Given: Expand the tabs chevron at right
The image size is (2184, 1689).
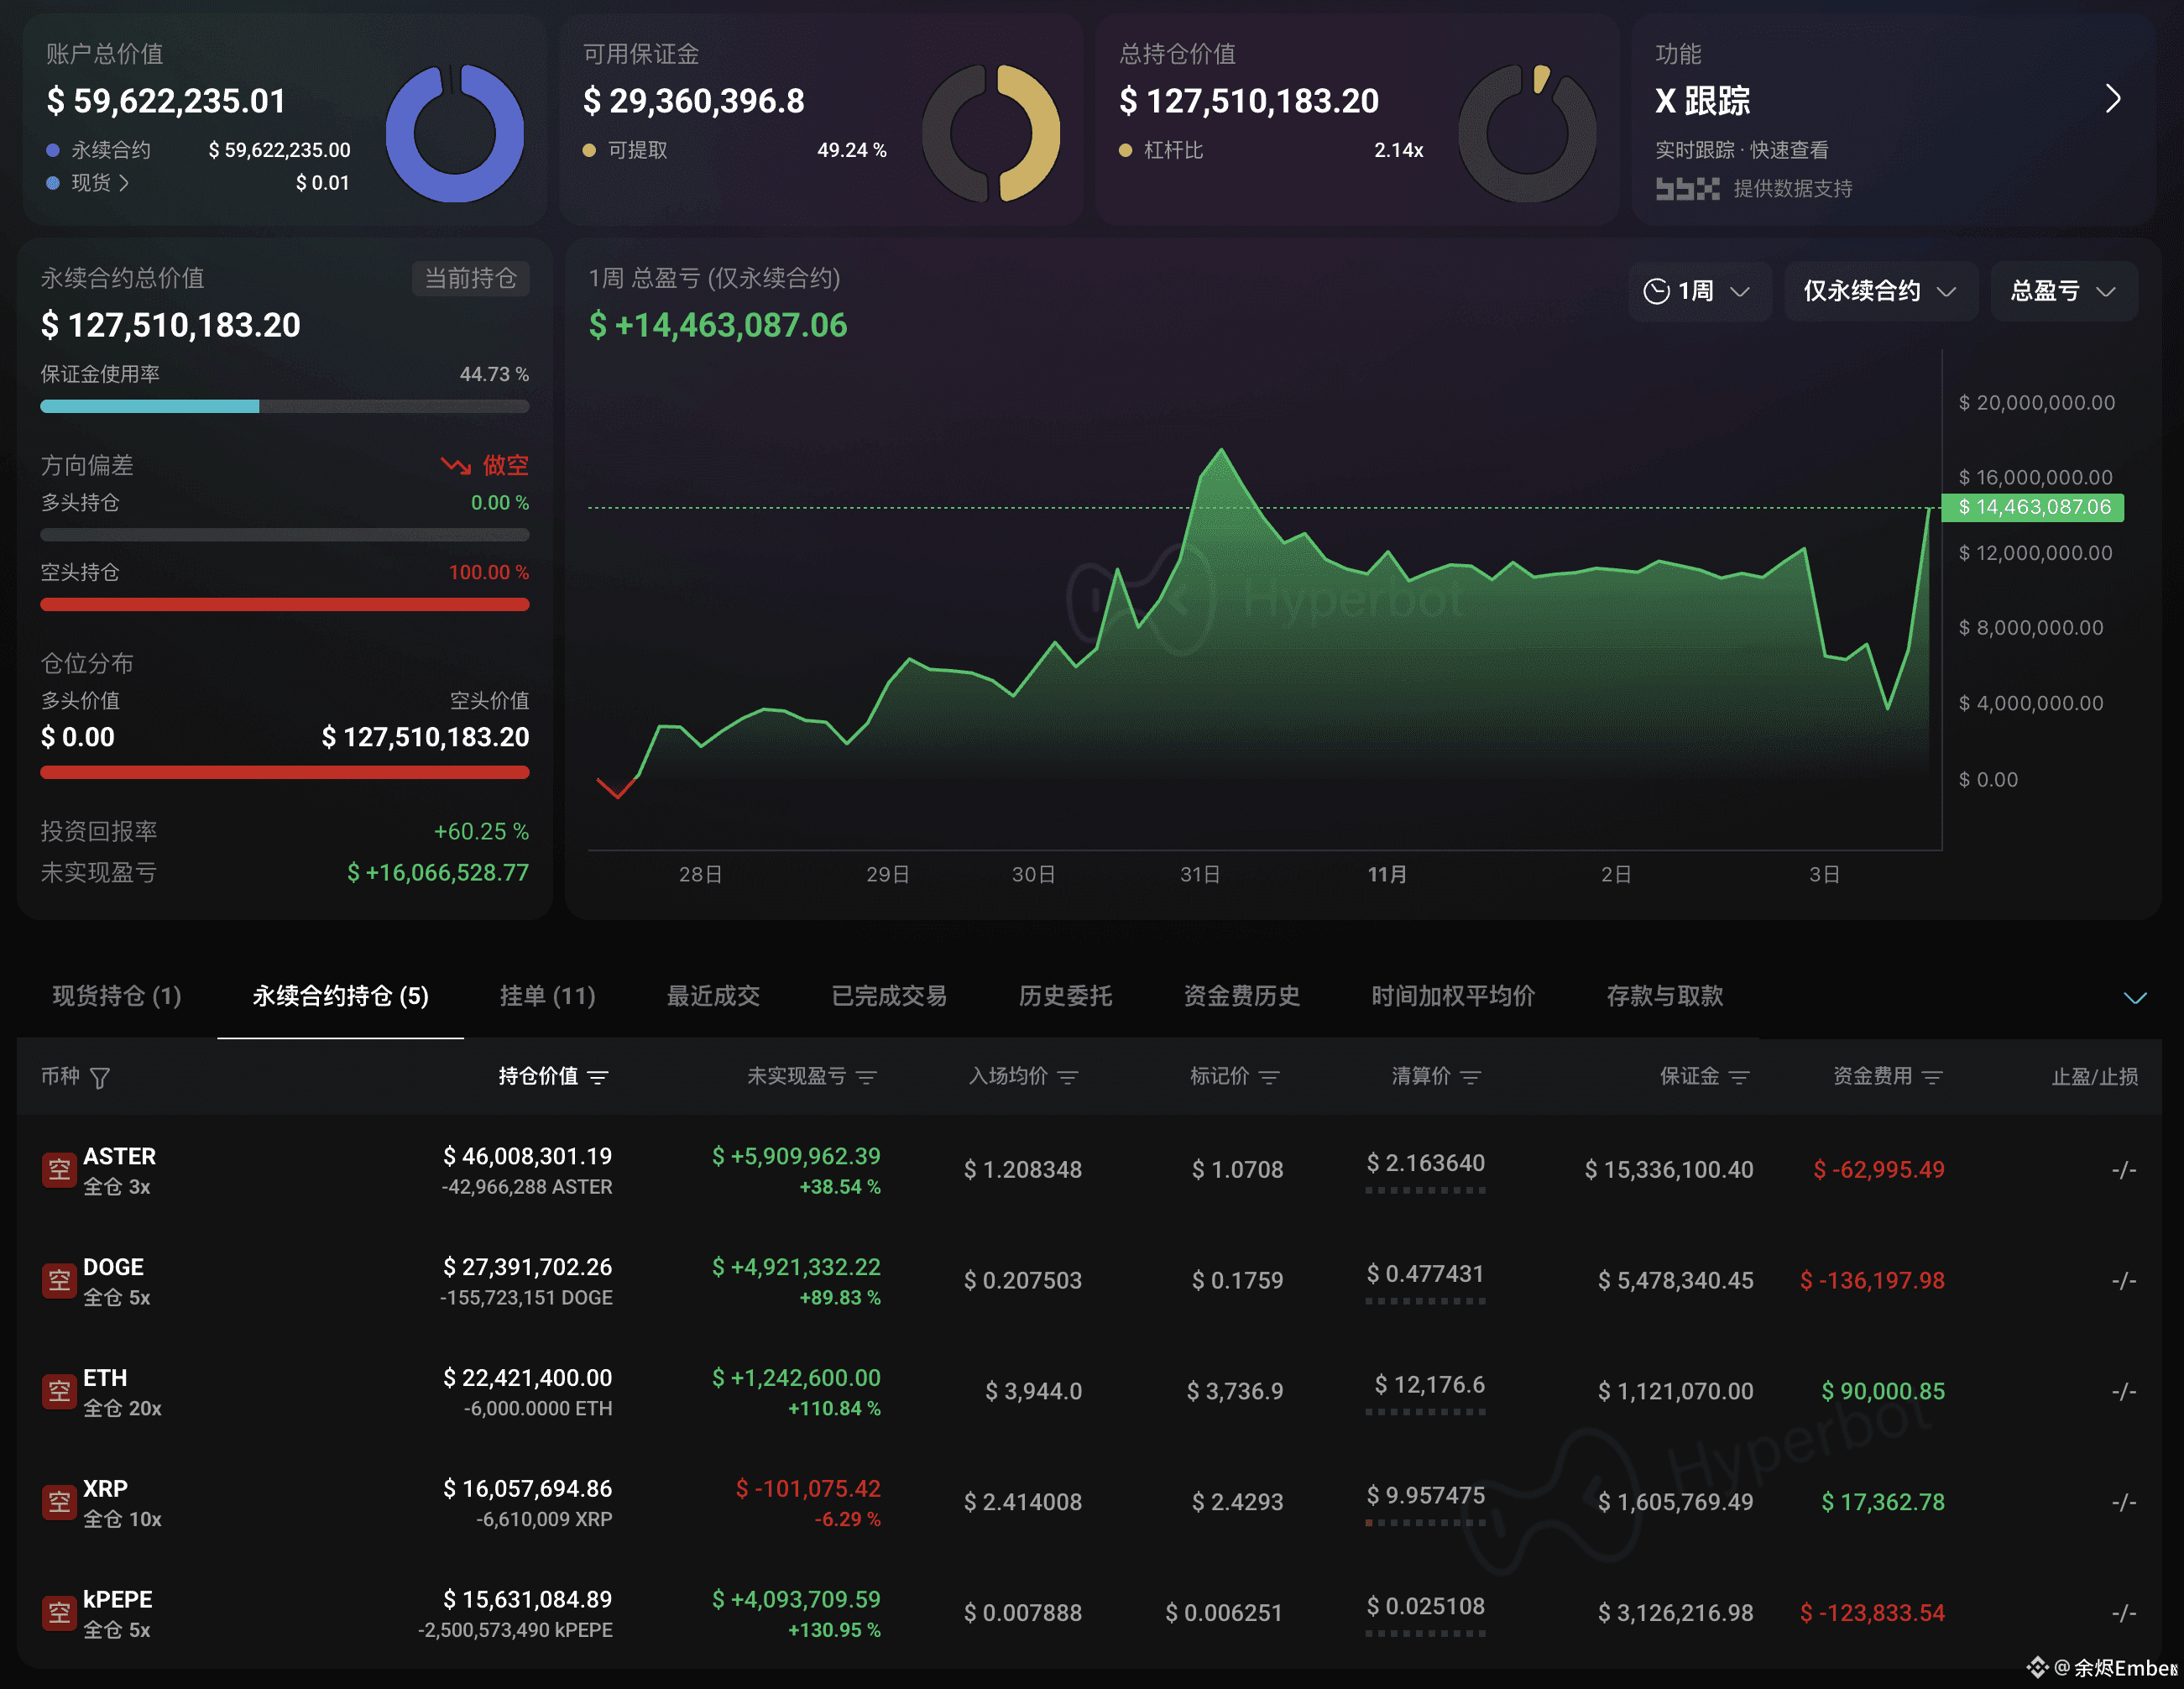Looking at the screenshot, I should click(x=2135, y=997).
